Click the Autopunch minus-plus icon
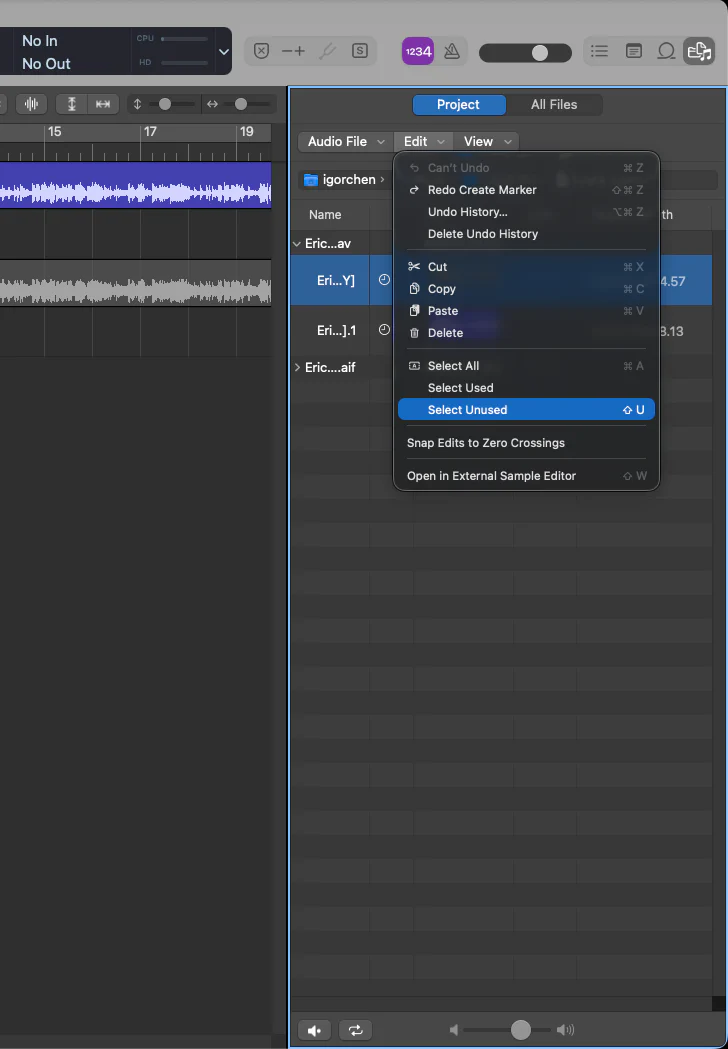The image size is (728, 1049). pyautogui.click(x=293, y=52)
